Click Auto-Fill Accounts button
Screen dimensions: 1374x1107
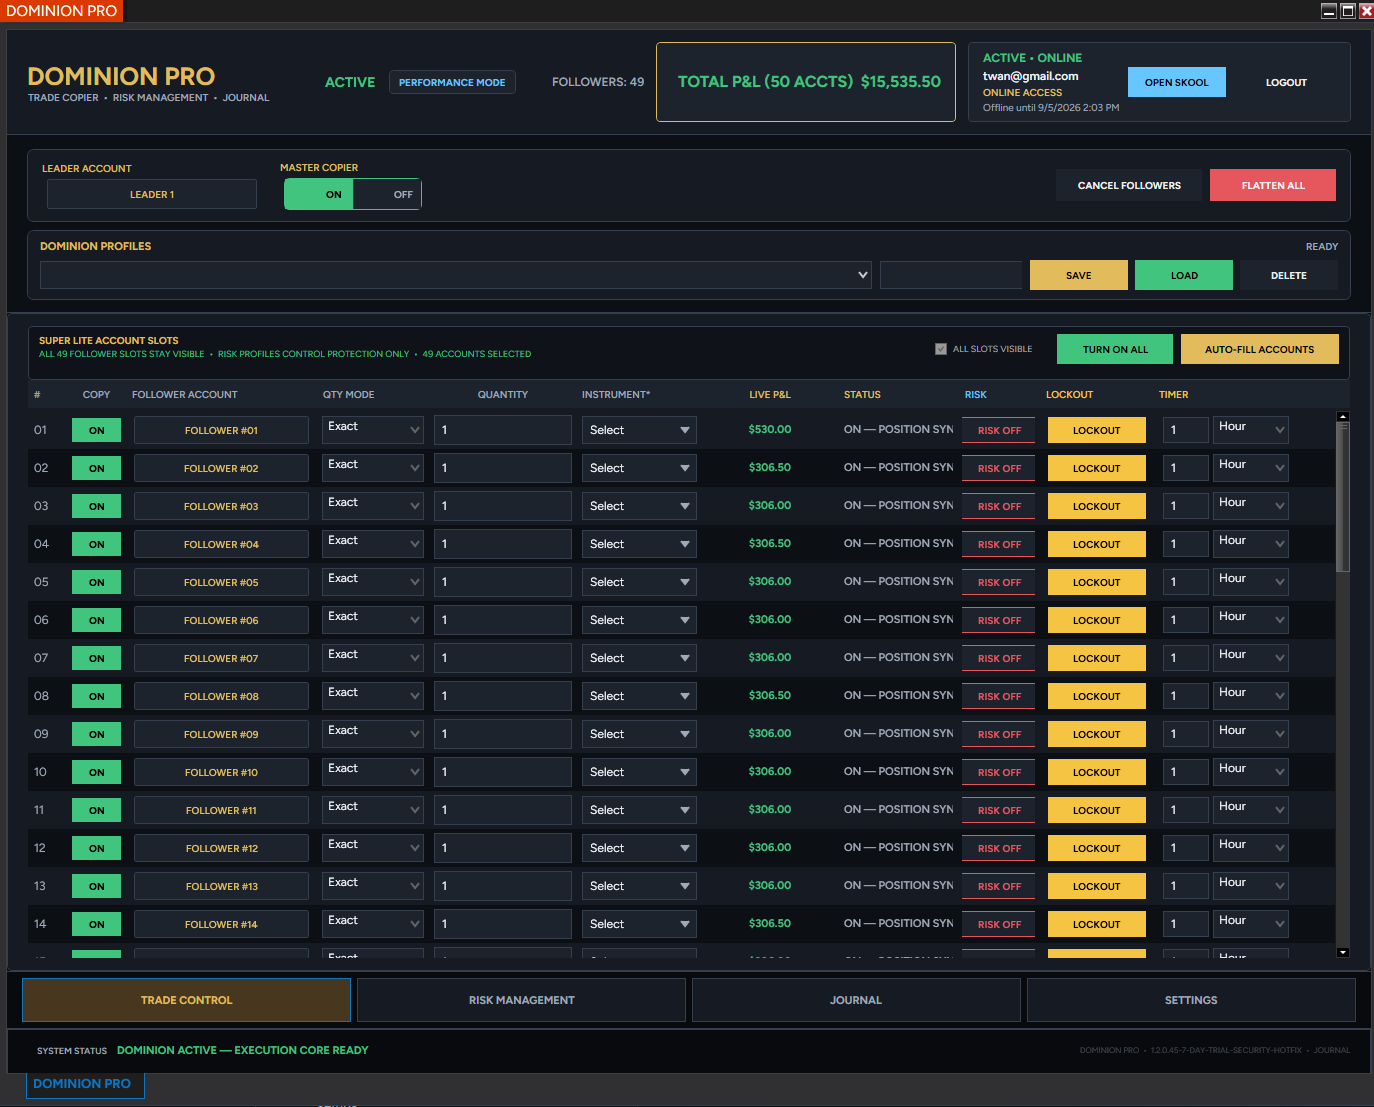(1260, 349)
